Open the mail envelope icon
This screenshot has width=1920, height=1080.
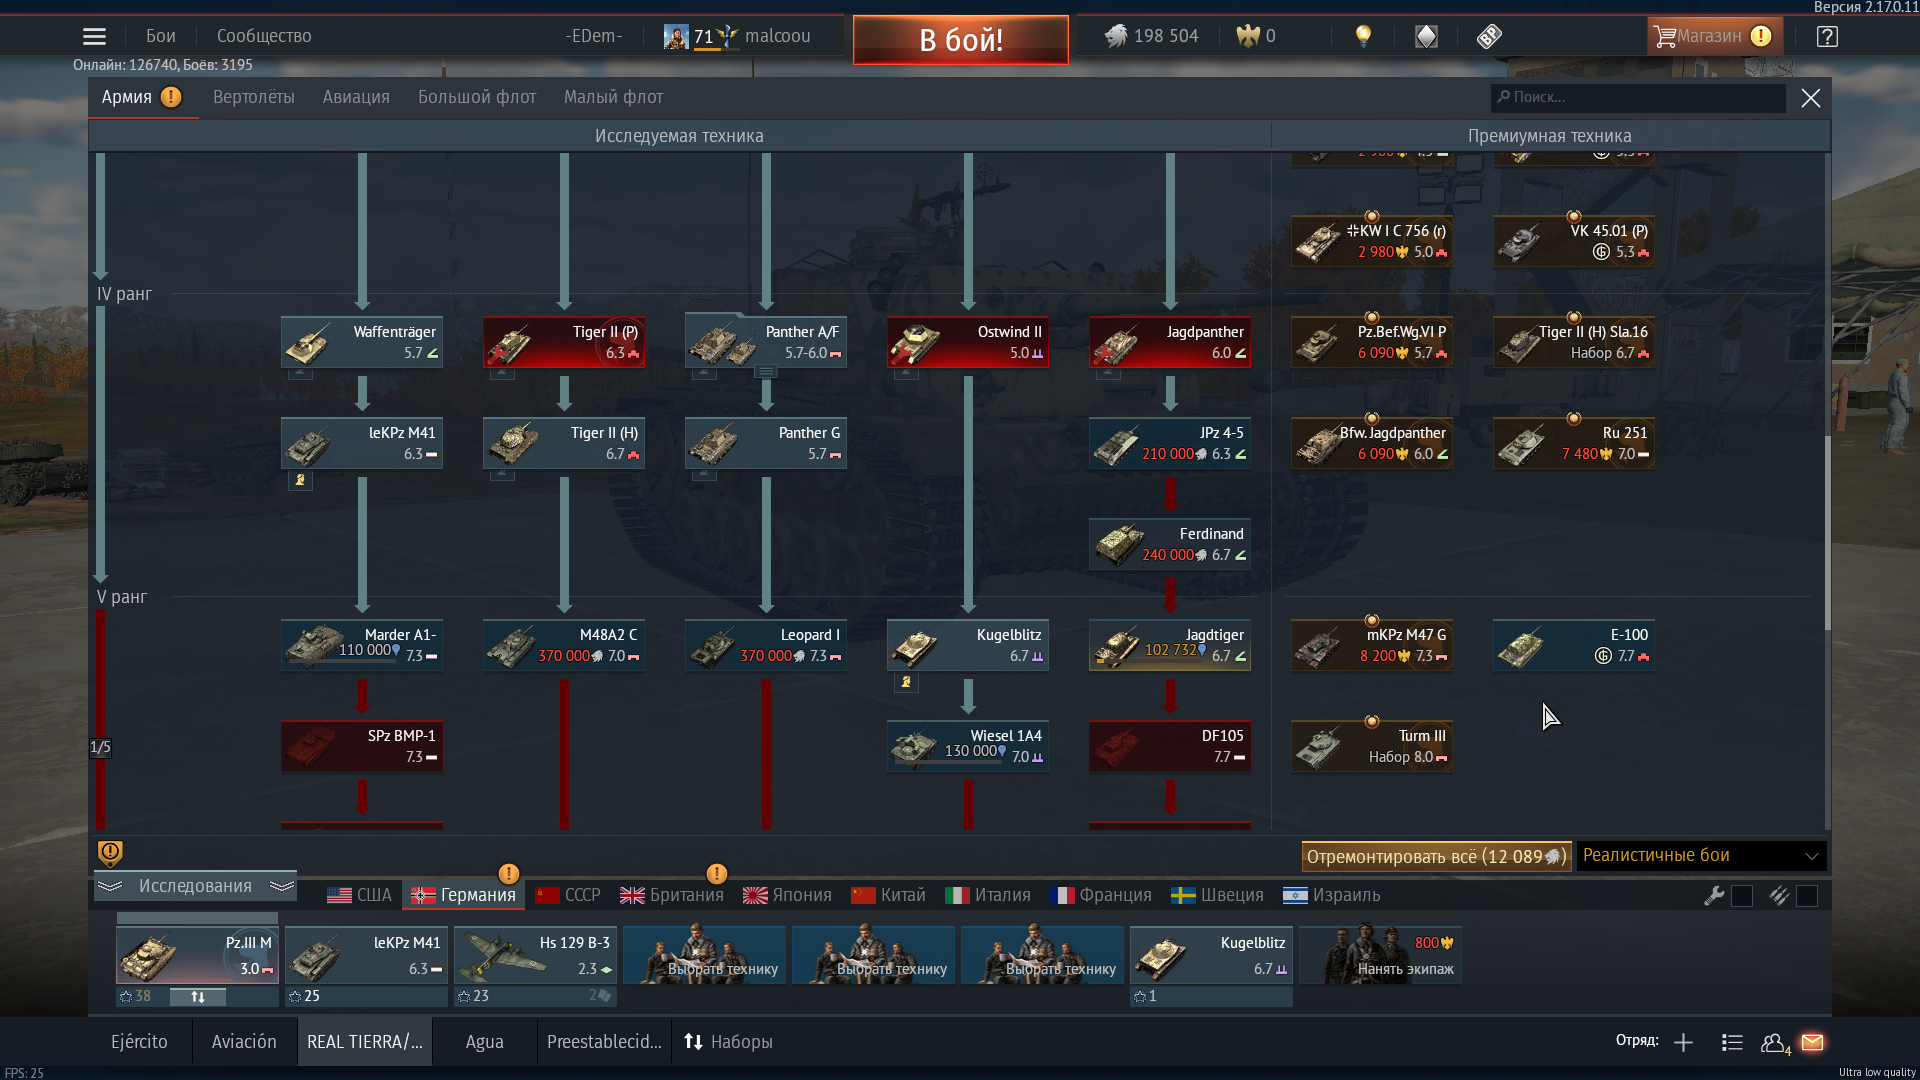(1812, 1042)
